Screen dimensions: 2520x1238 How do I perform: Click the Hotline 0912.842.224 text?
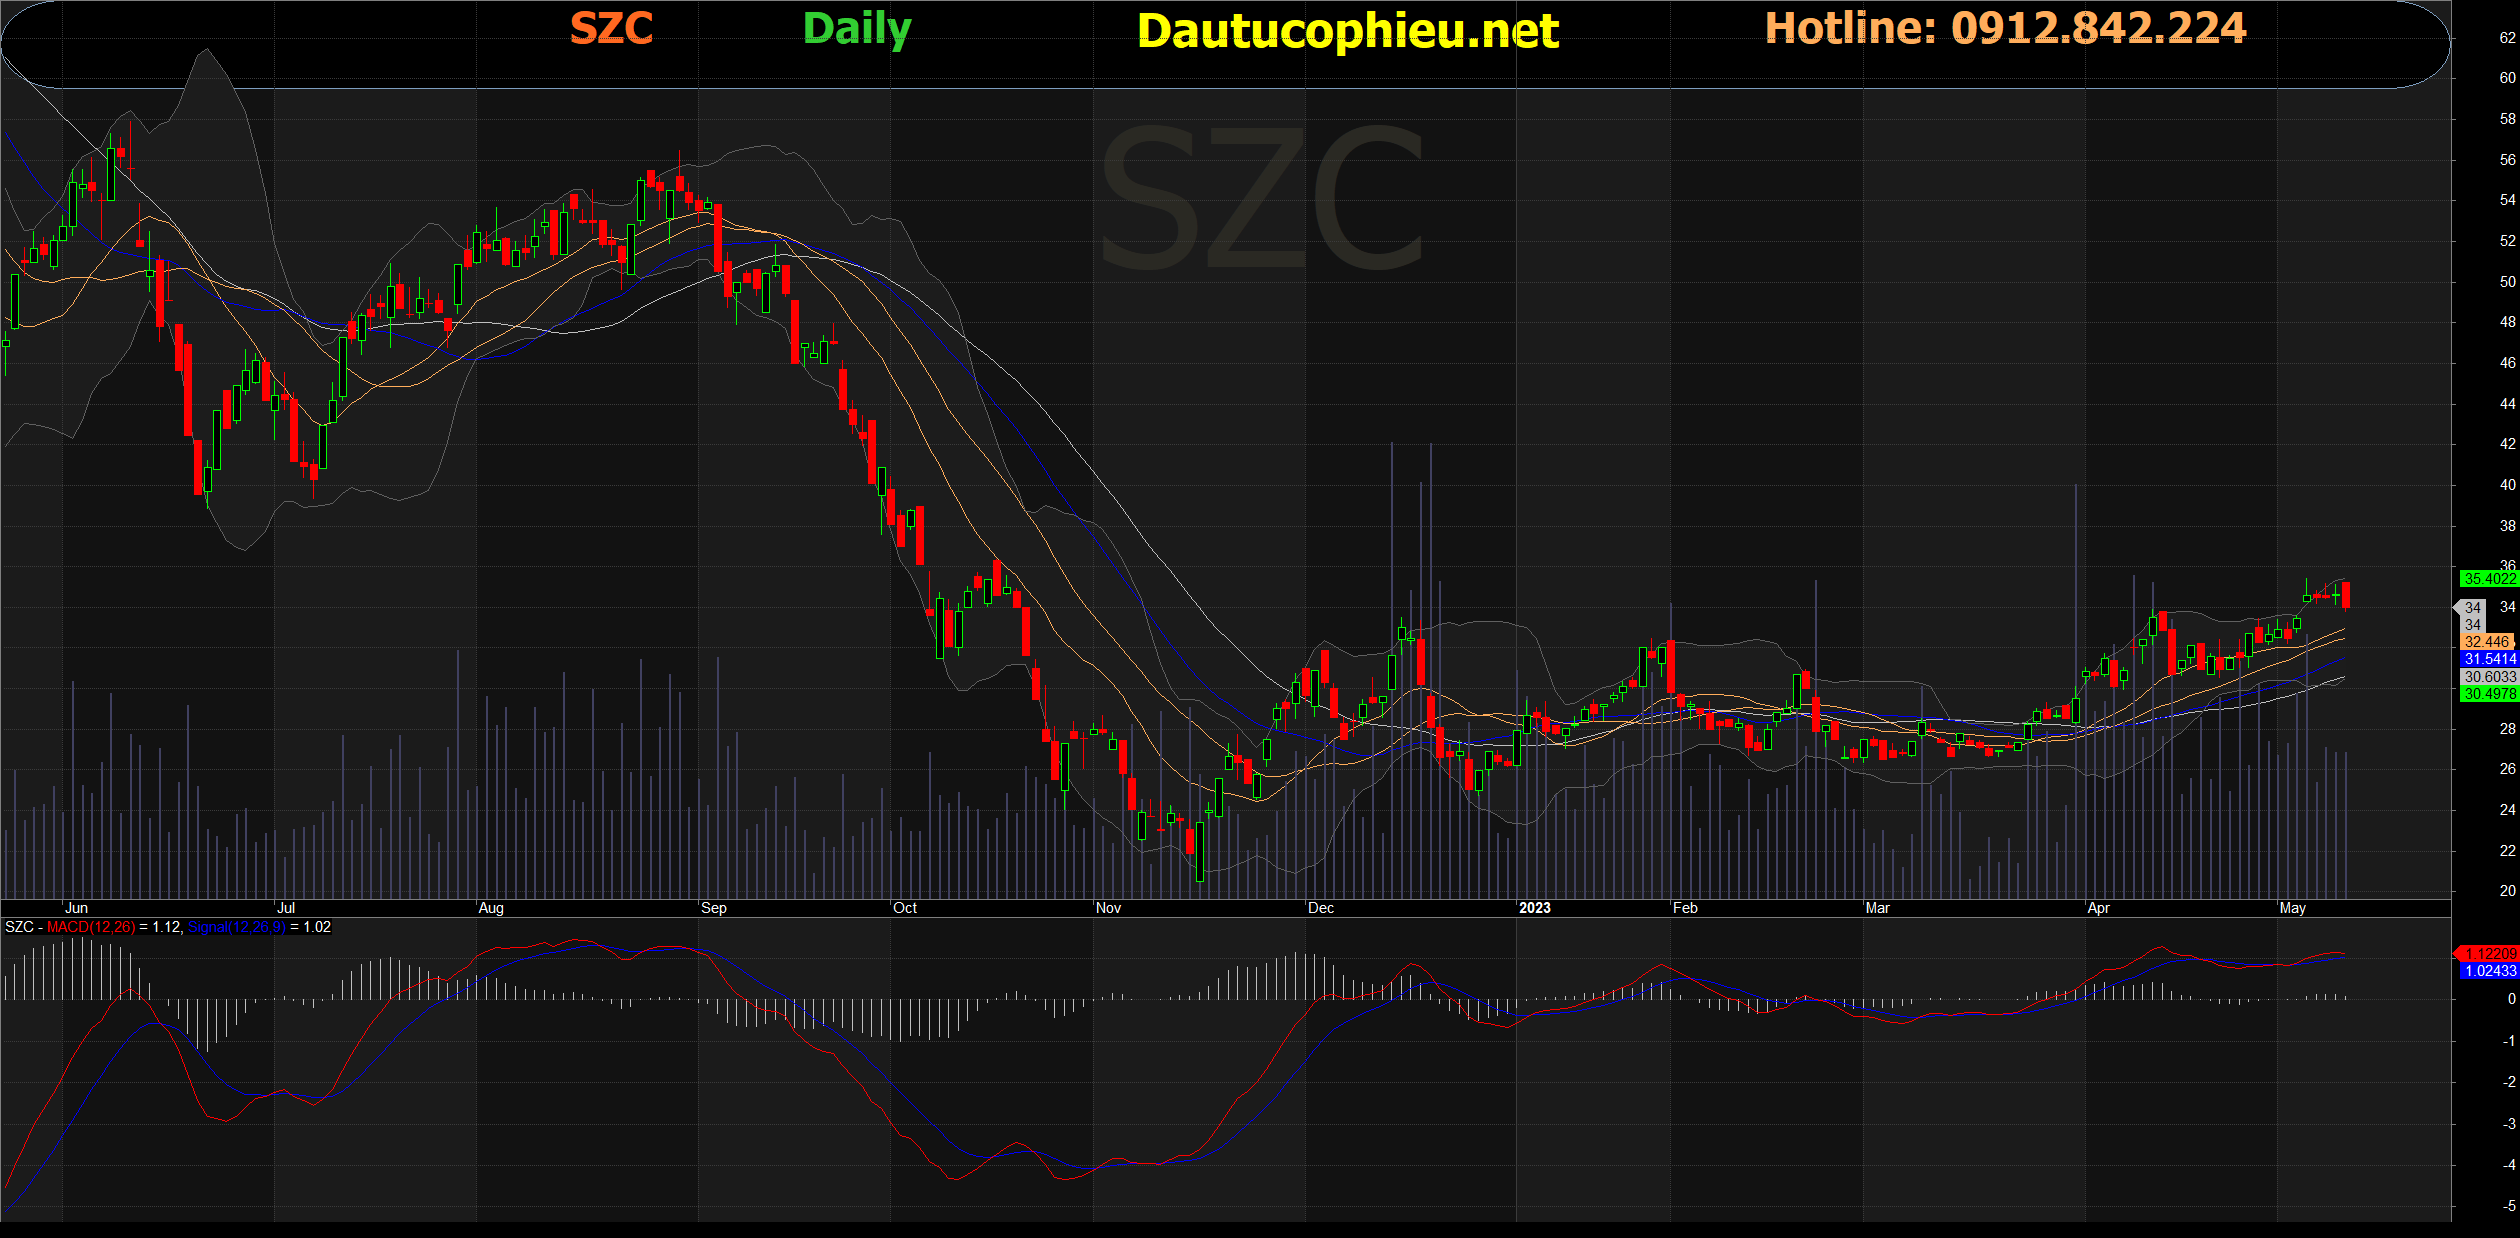[2005, 28]
